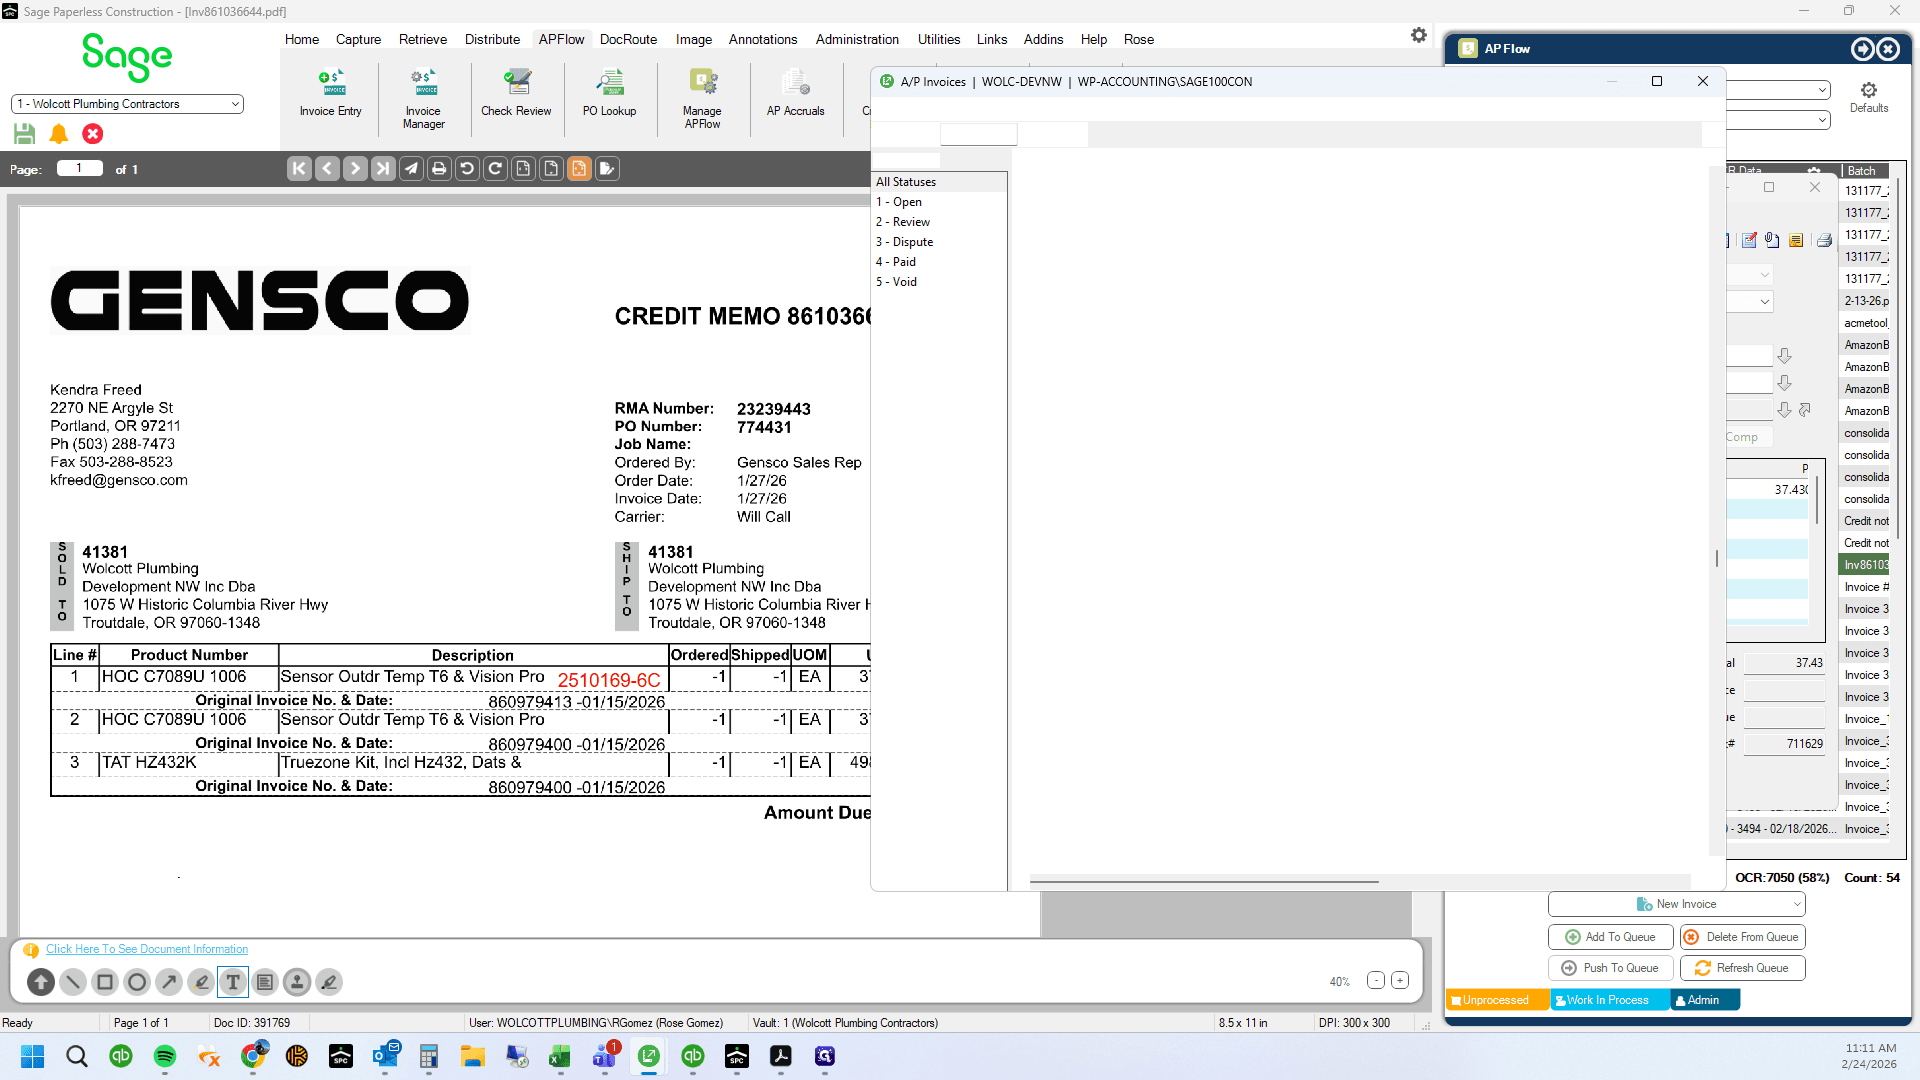
Task: Select the ellipse annotation tool
Action: coord(137,982)
